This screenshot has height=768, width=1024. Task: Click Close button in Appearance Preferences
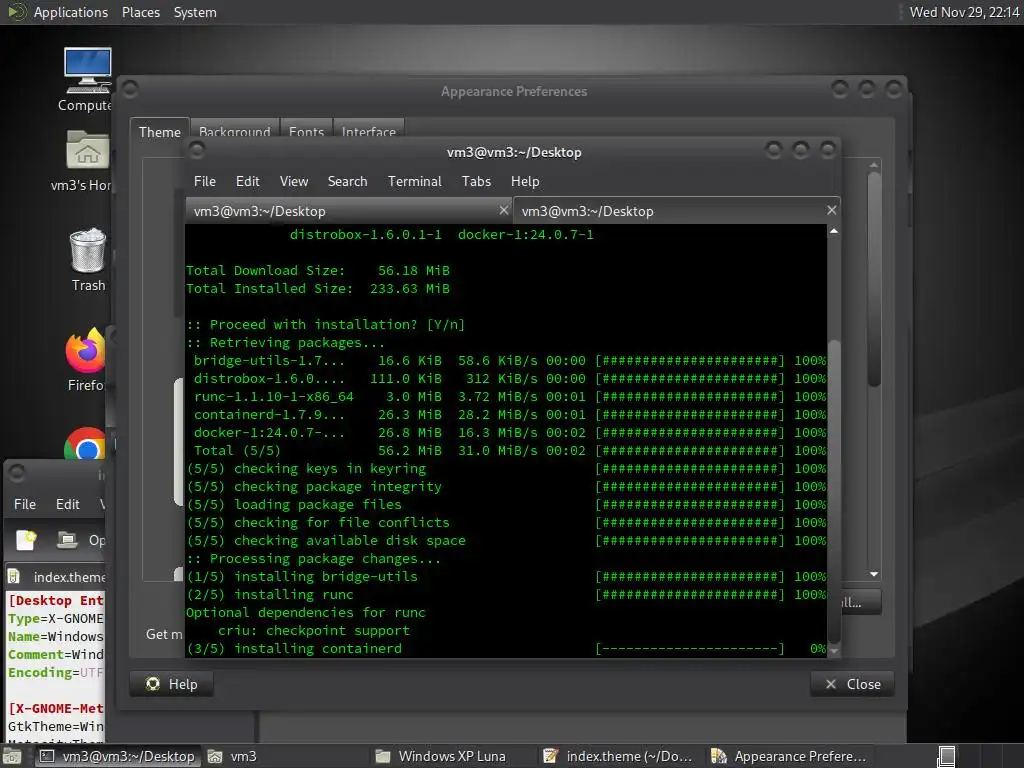pyautogui.click(x=852, y=684)
